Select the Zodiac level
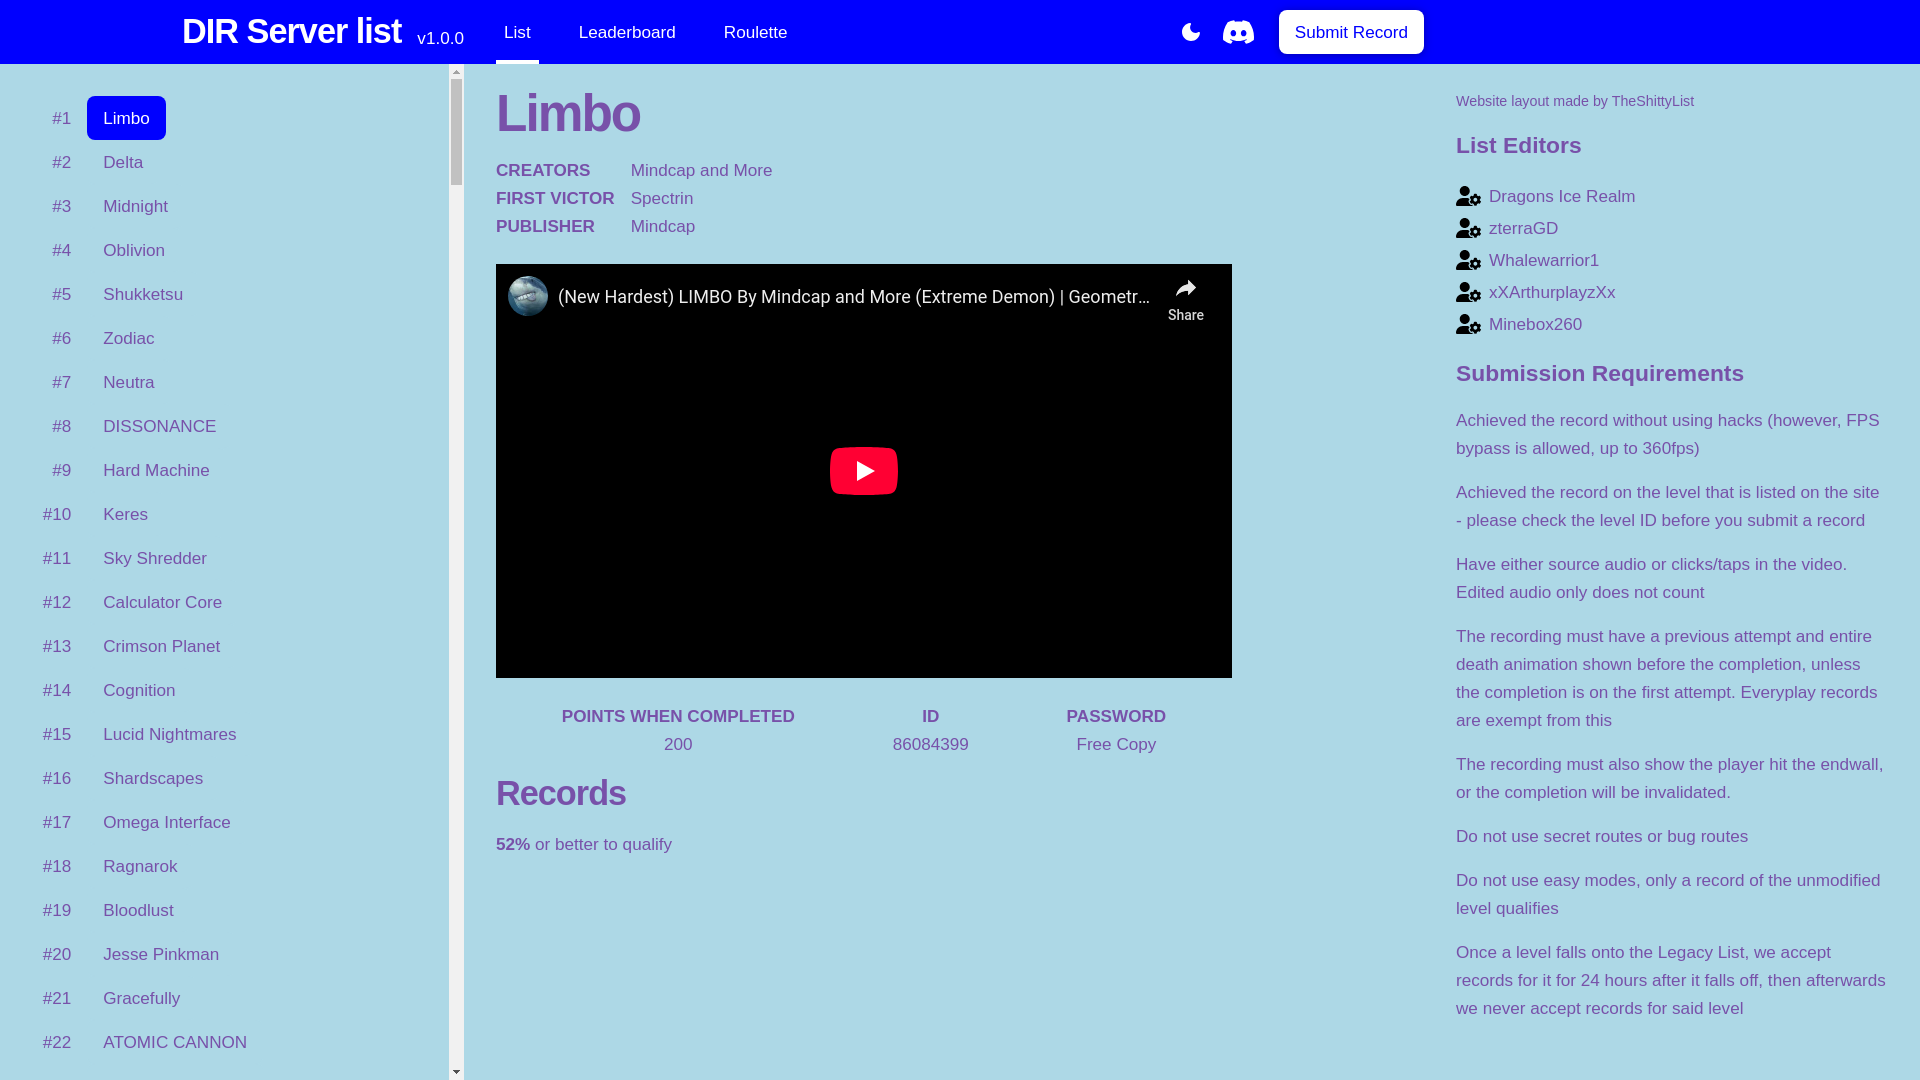 tap(129, 338)
